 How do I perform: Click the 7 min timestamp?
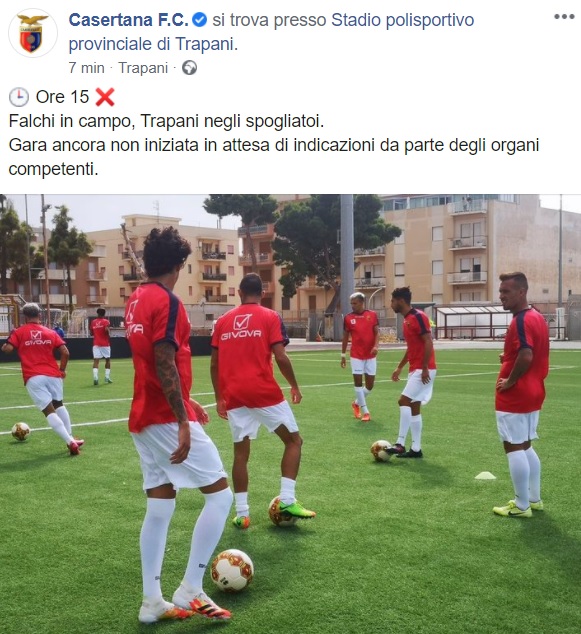pyautogui.click(x=87, y=68)
